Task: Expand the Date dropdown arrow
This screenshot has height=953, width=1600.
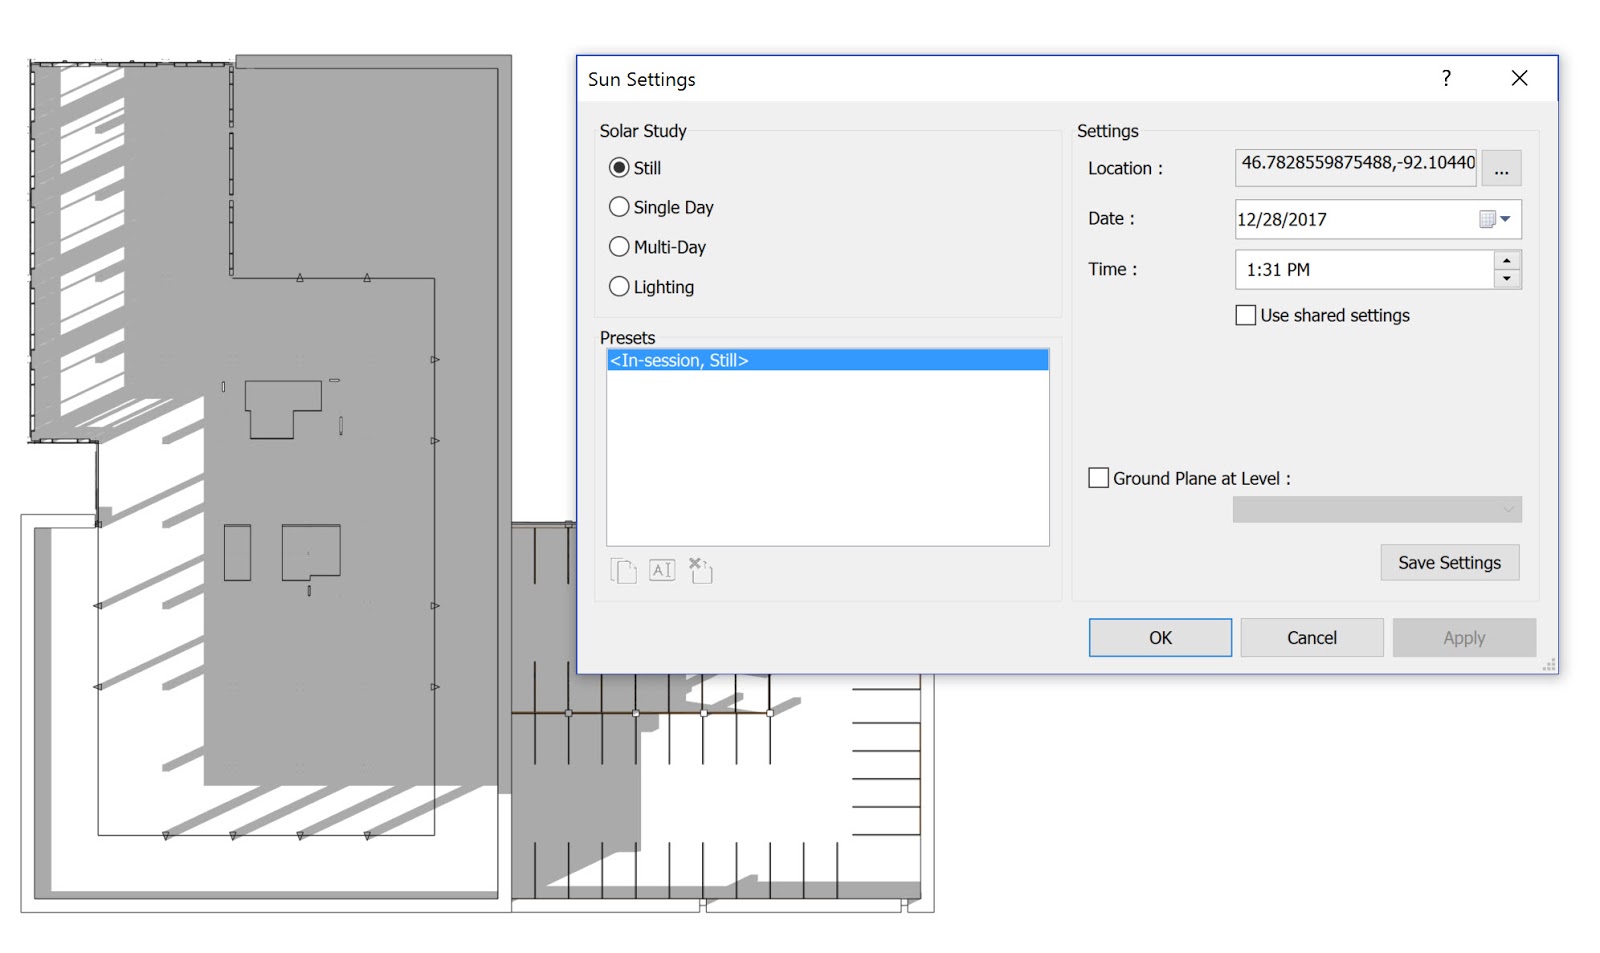Action: 1507,219
